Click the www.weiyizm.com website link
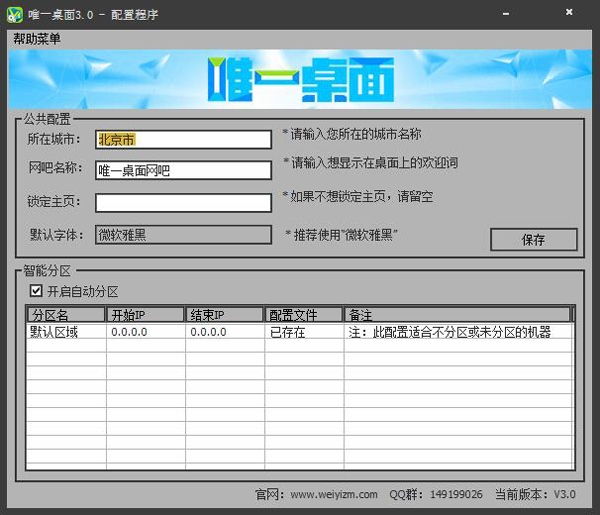The width and height of the screenshot is (600, 515). [334, 494]
